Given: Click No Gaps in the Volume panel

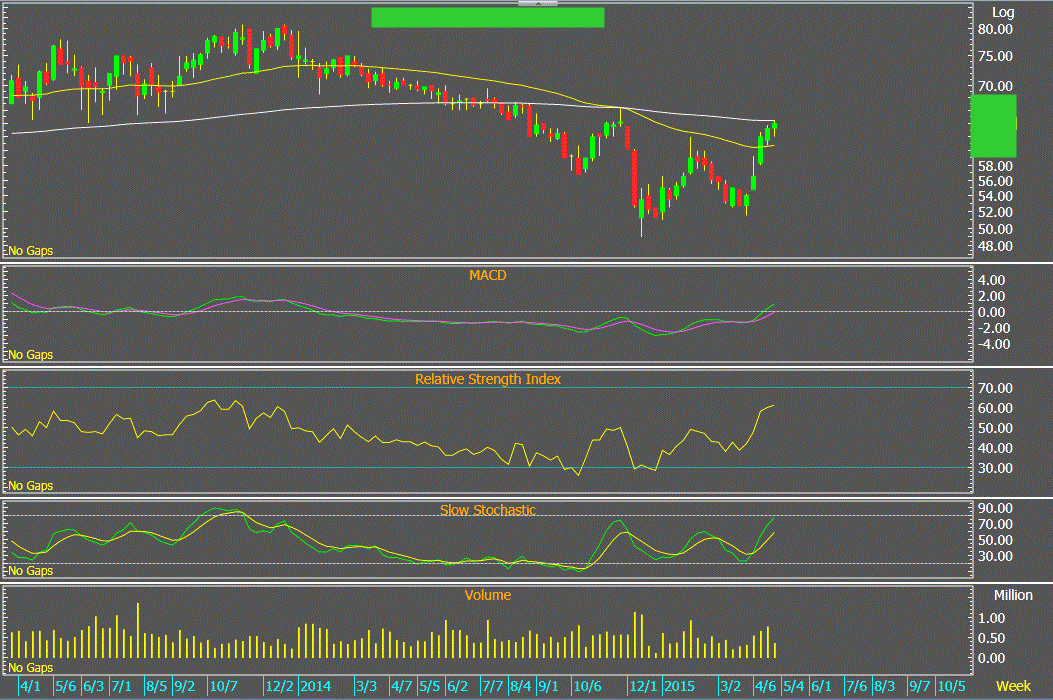Looking at the screenshot, I should (30, 668).
